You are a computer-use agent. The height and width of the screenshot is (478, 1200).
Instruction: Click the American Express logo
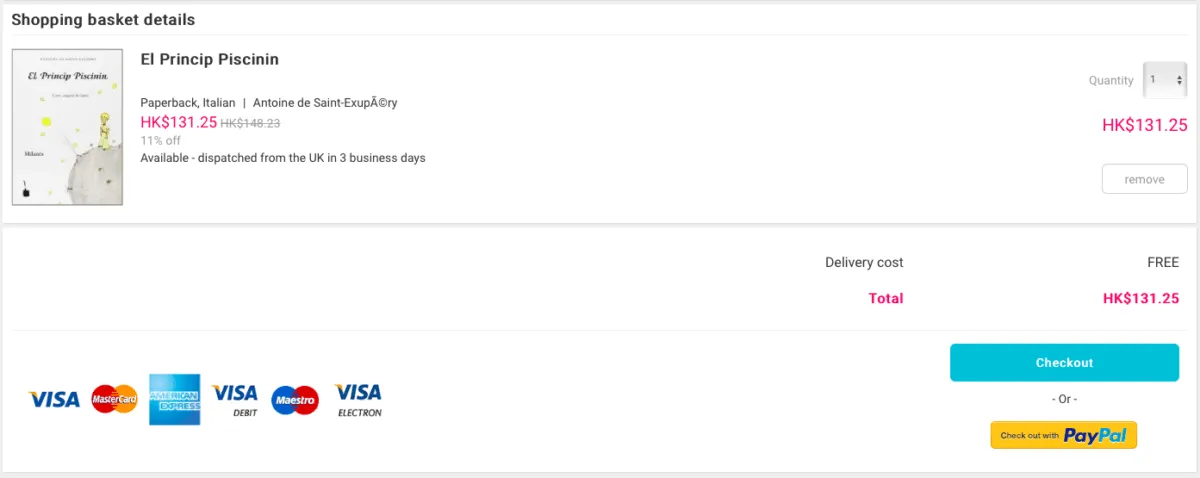point(175,400)
